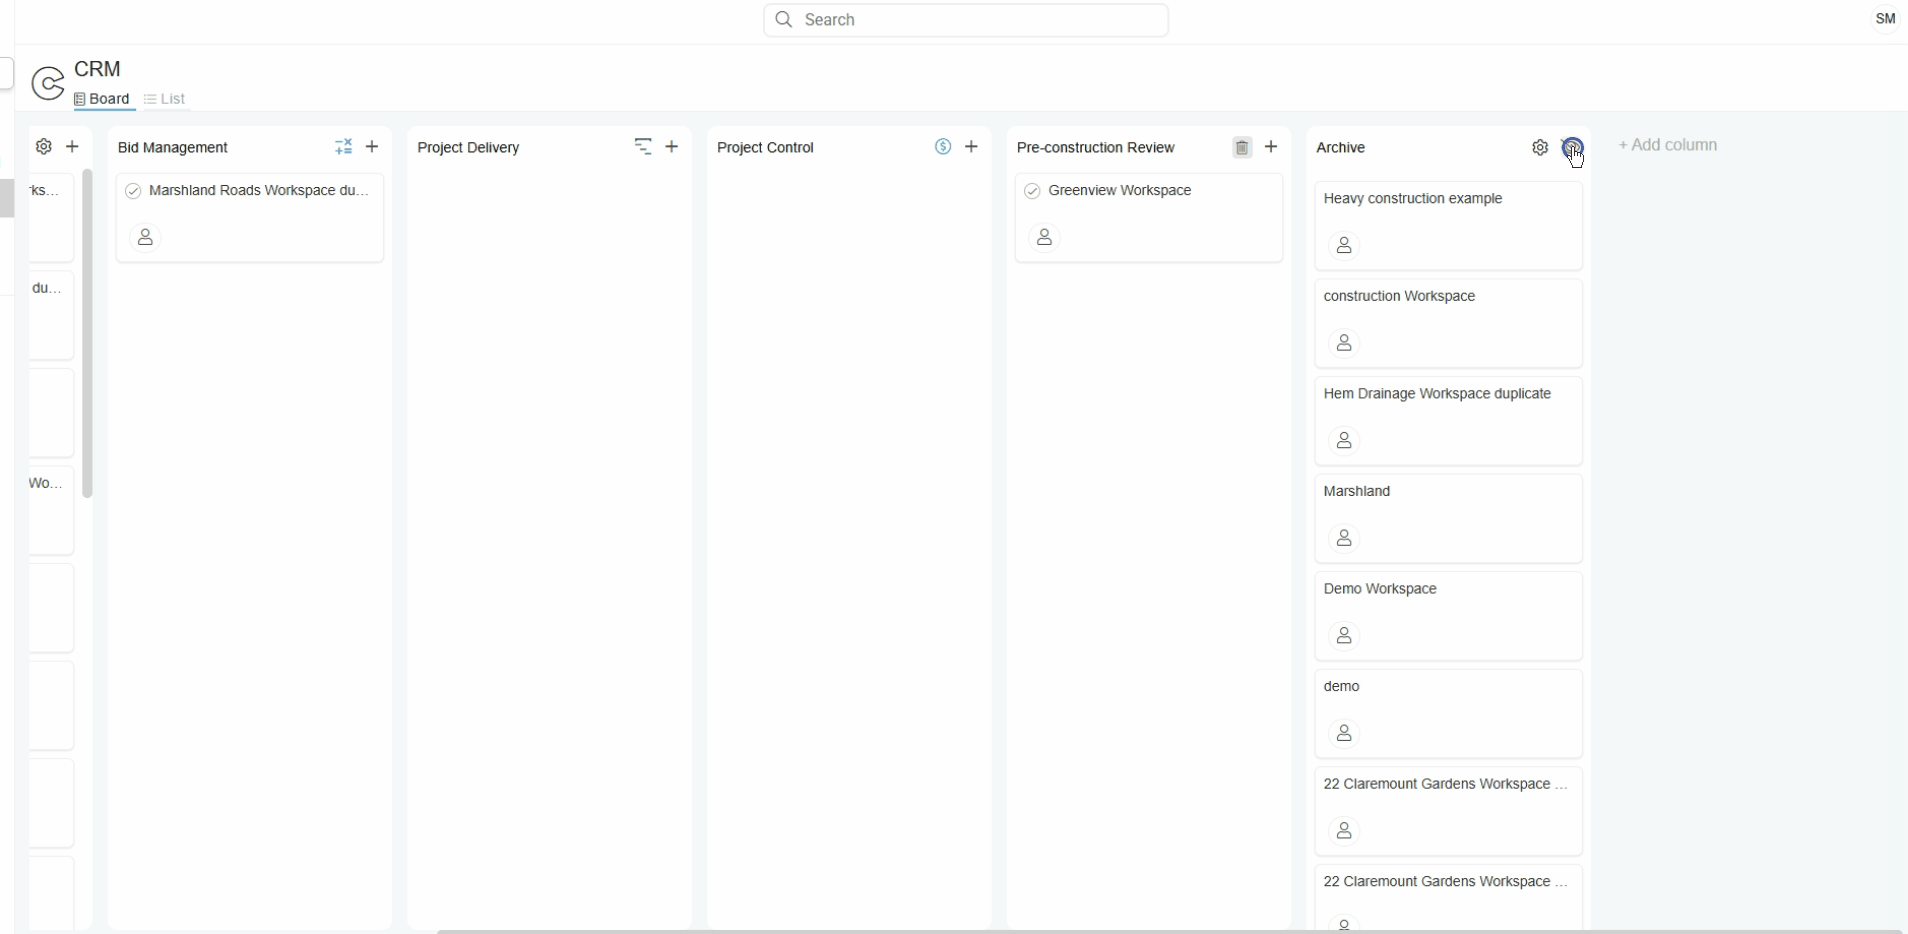Open the SM user avatar menu
Viewport: 1908px width, 934px height.
1885,19
